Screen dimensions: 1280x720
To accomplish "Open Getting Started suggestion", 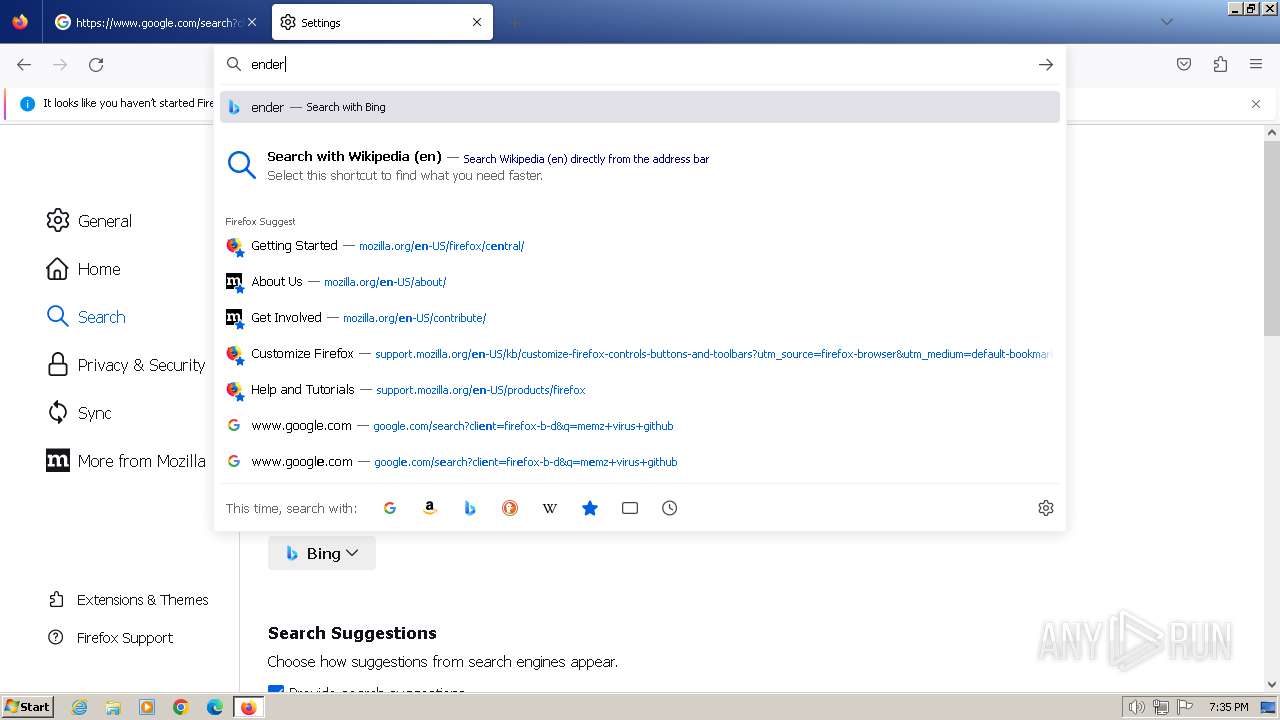I will [640, 246].
